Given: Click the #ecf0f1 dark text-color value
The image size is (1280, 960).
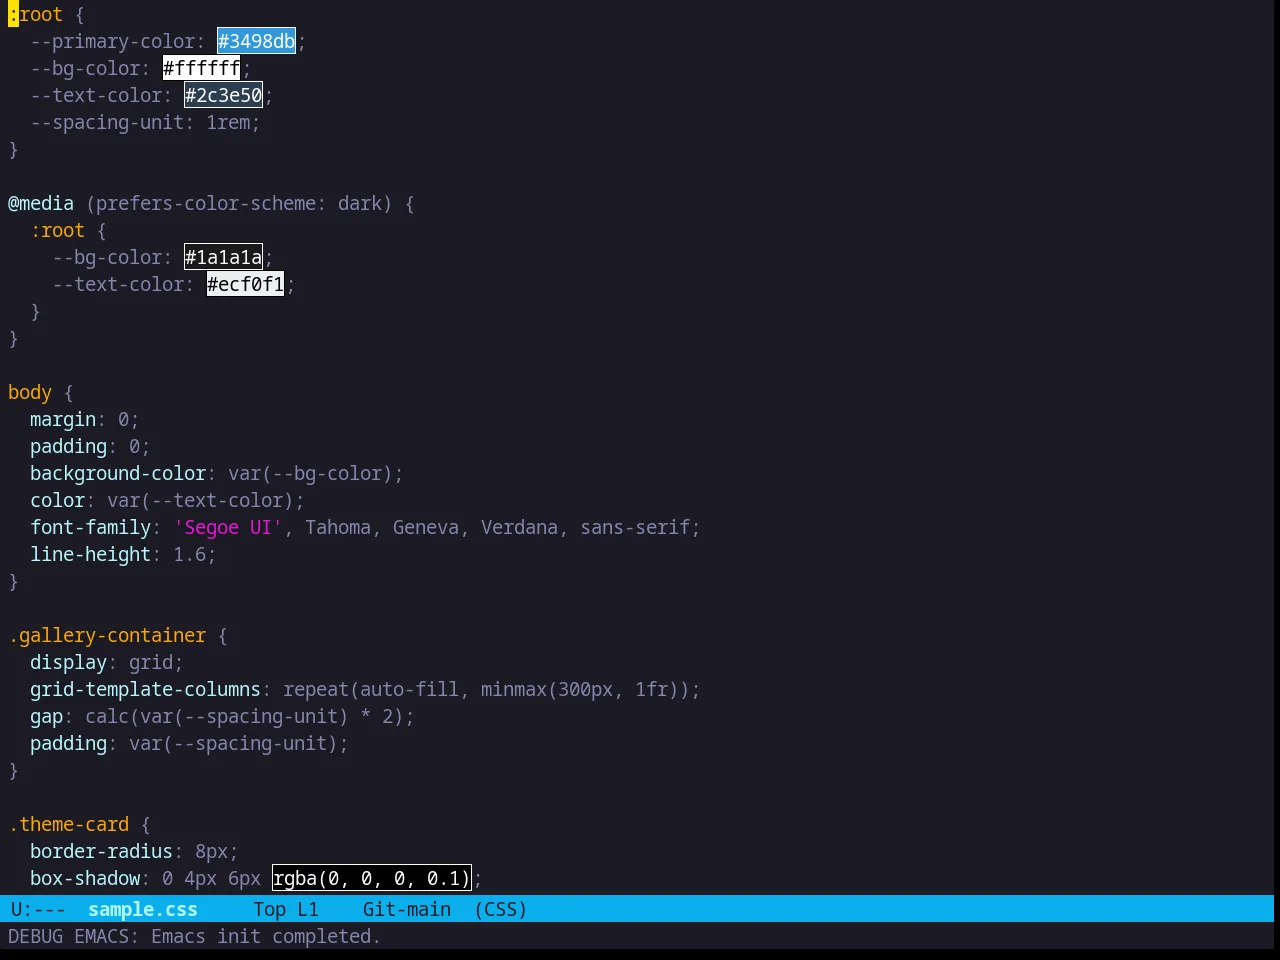Looking at the screenshot, I should (245, 284).
